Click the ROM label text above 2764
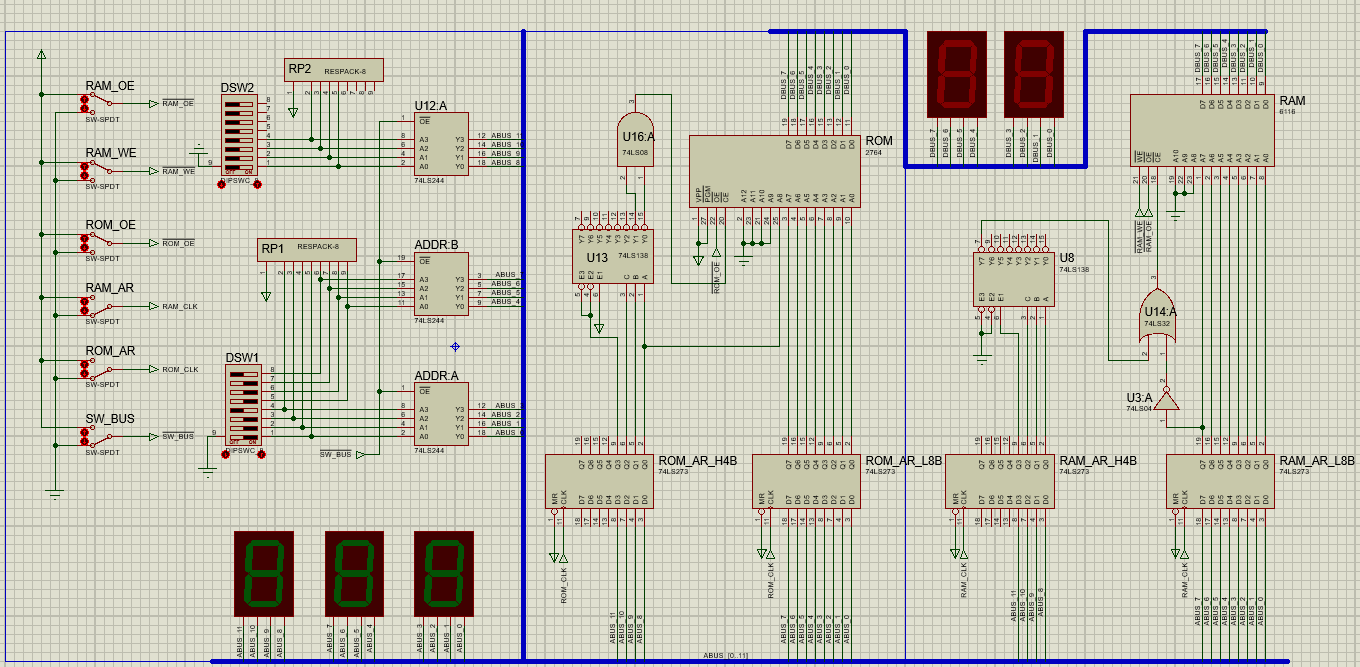 [x=879, y=141]
